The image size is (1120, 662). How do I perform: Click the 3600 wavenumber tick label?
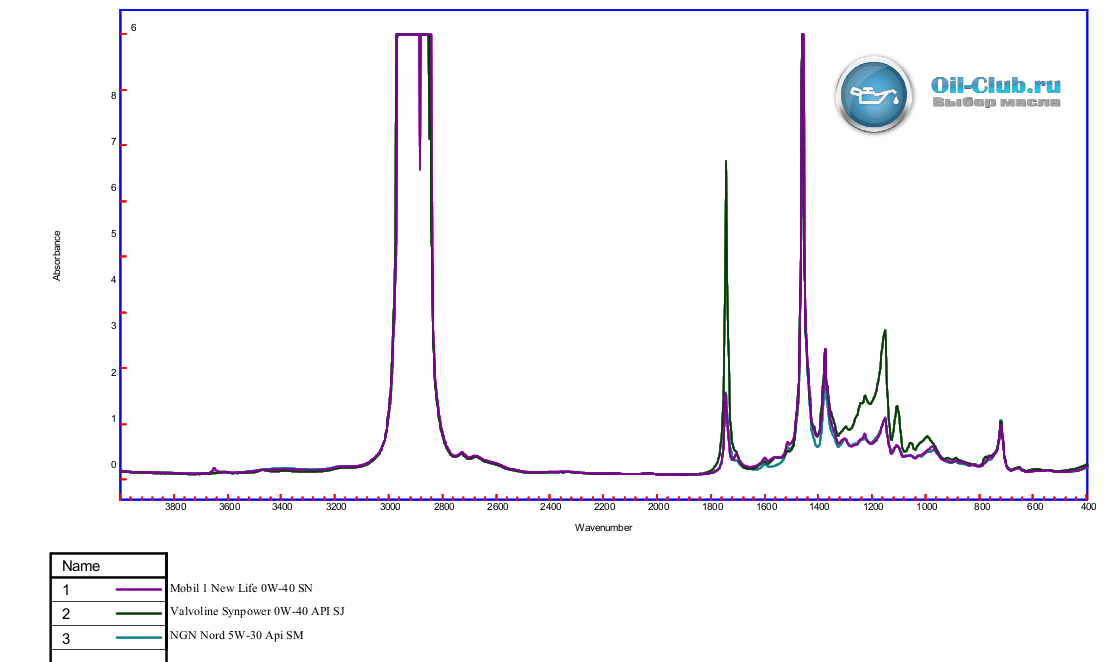pyautogui.click(x=229, y=507)
